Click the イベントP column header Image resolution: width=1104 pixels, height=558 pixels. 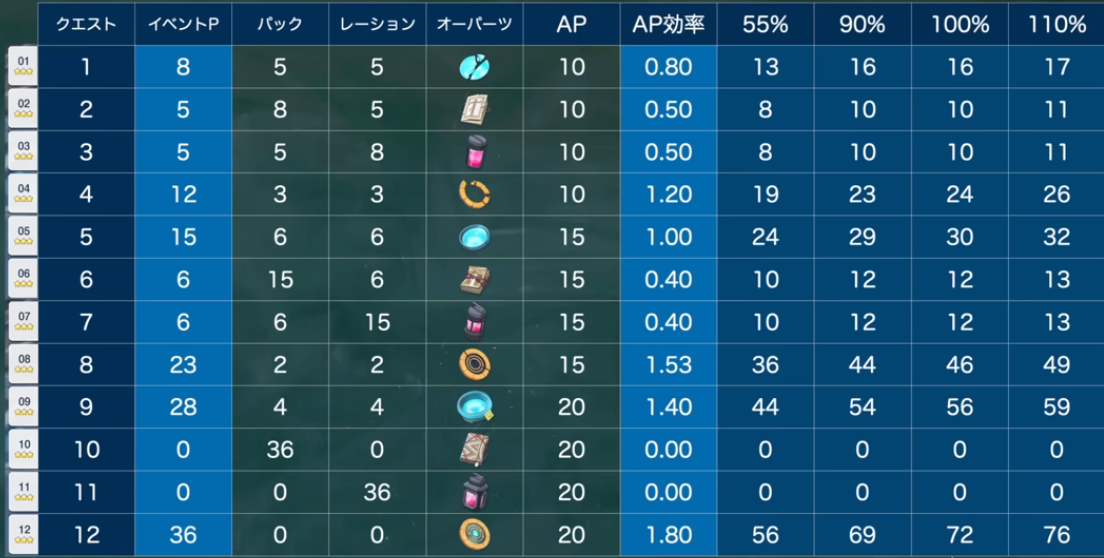click(183, 24)
